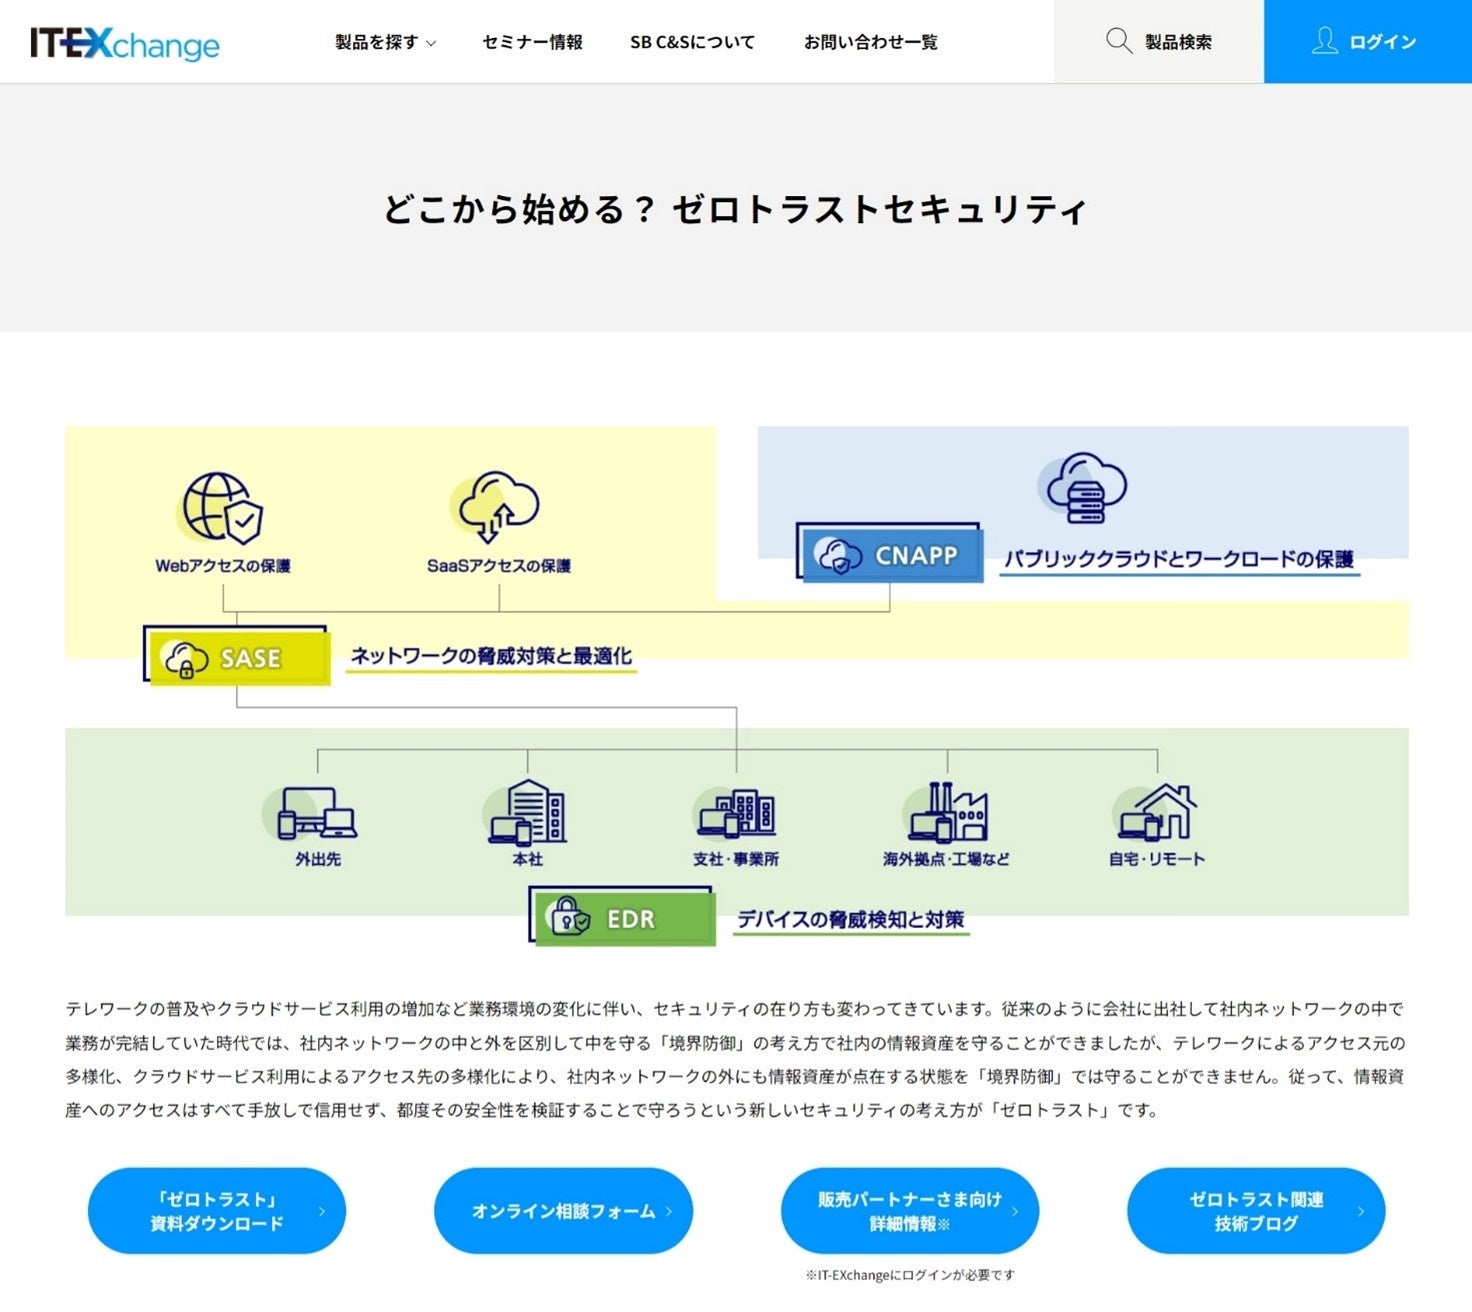This screenshot has width=1472, height=1312.
Task: Click the 海外拠点・工場など label
Action: [946, 859]
